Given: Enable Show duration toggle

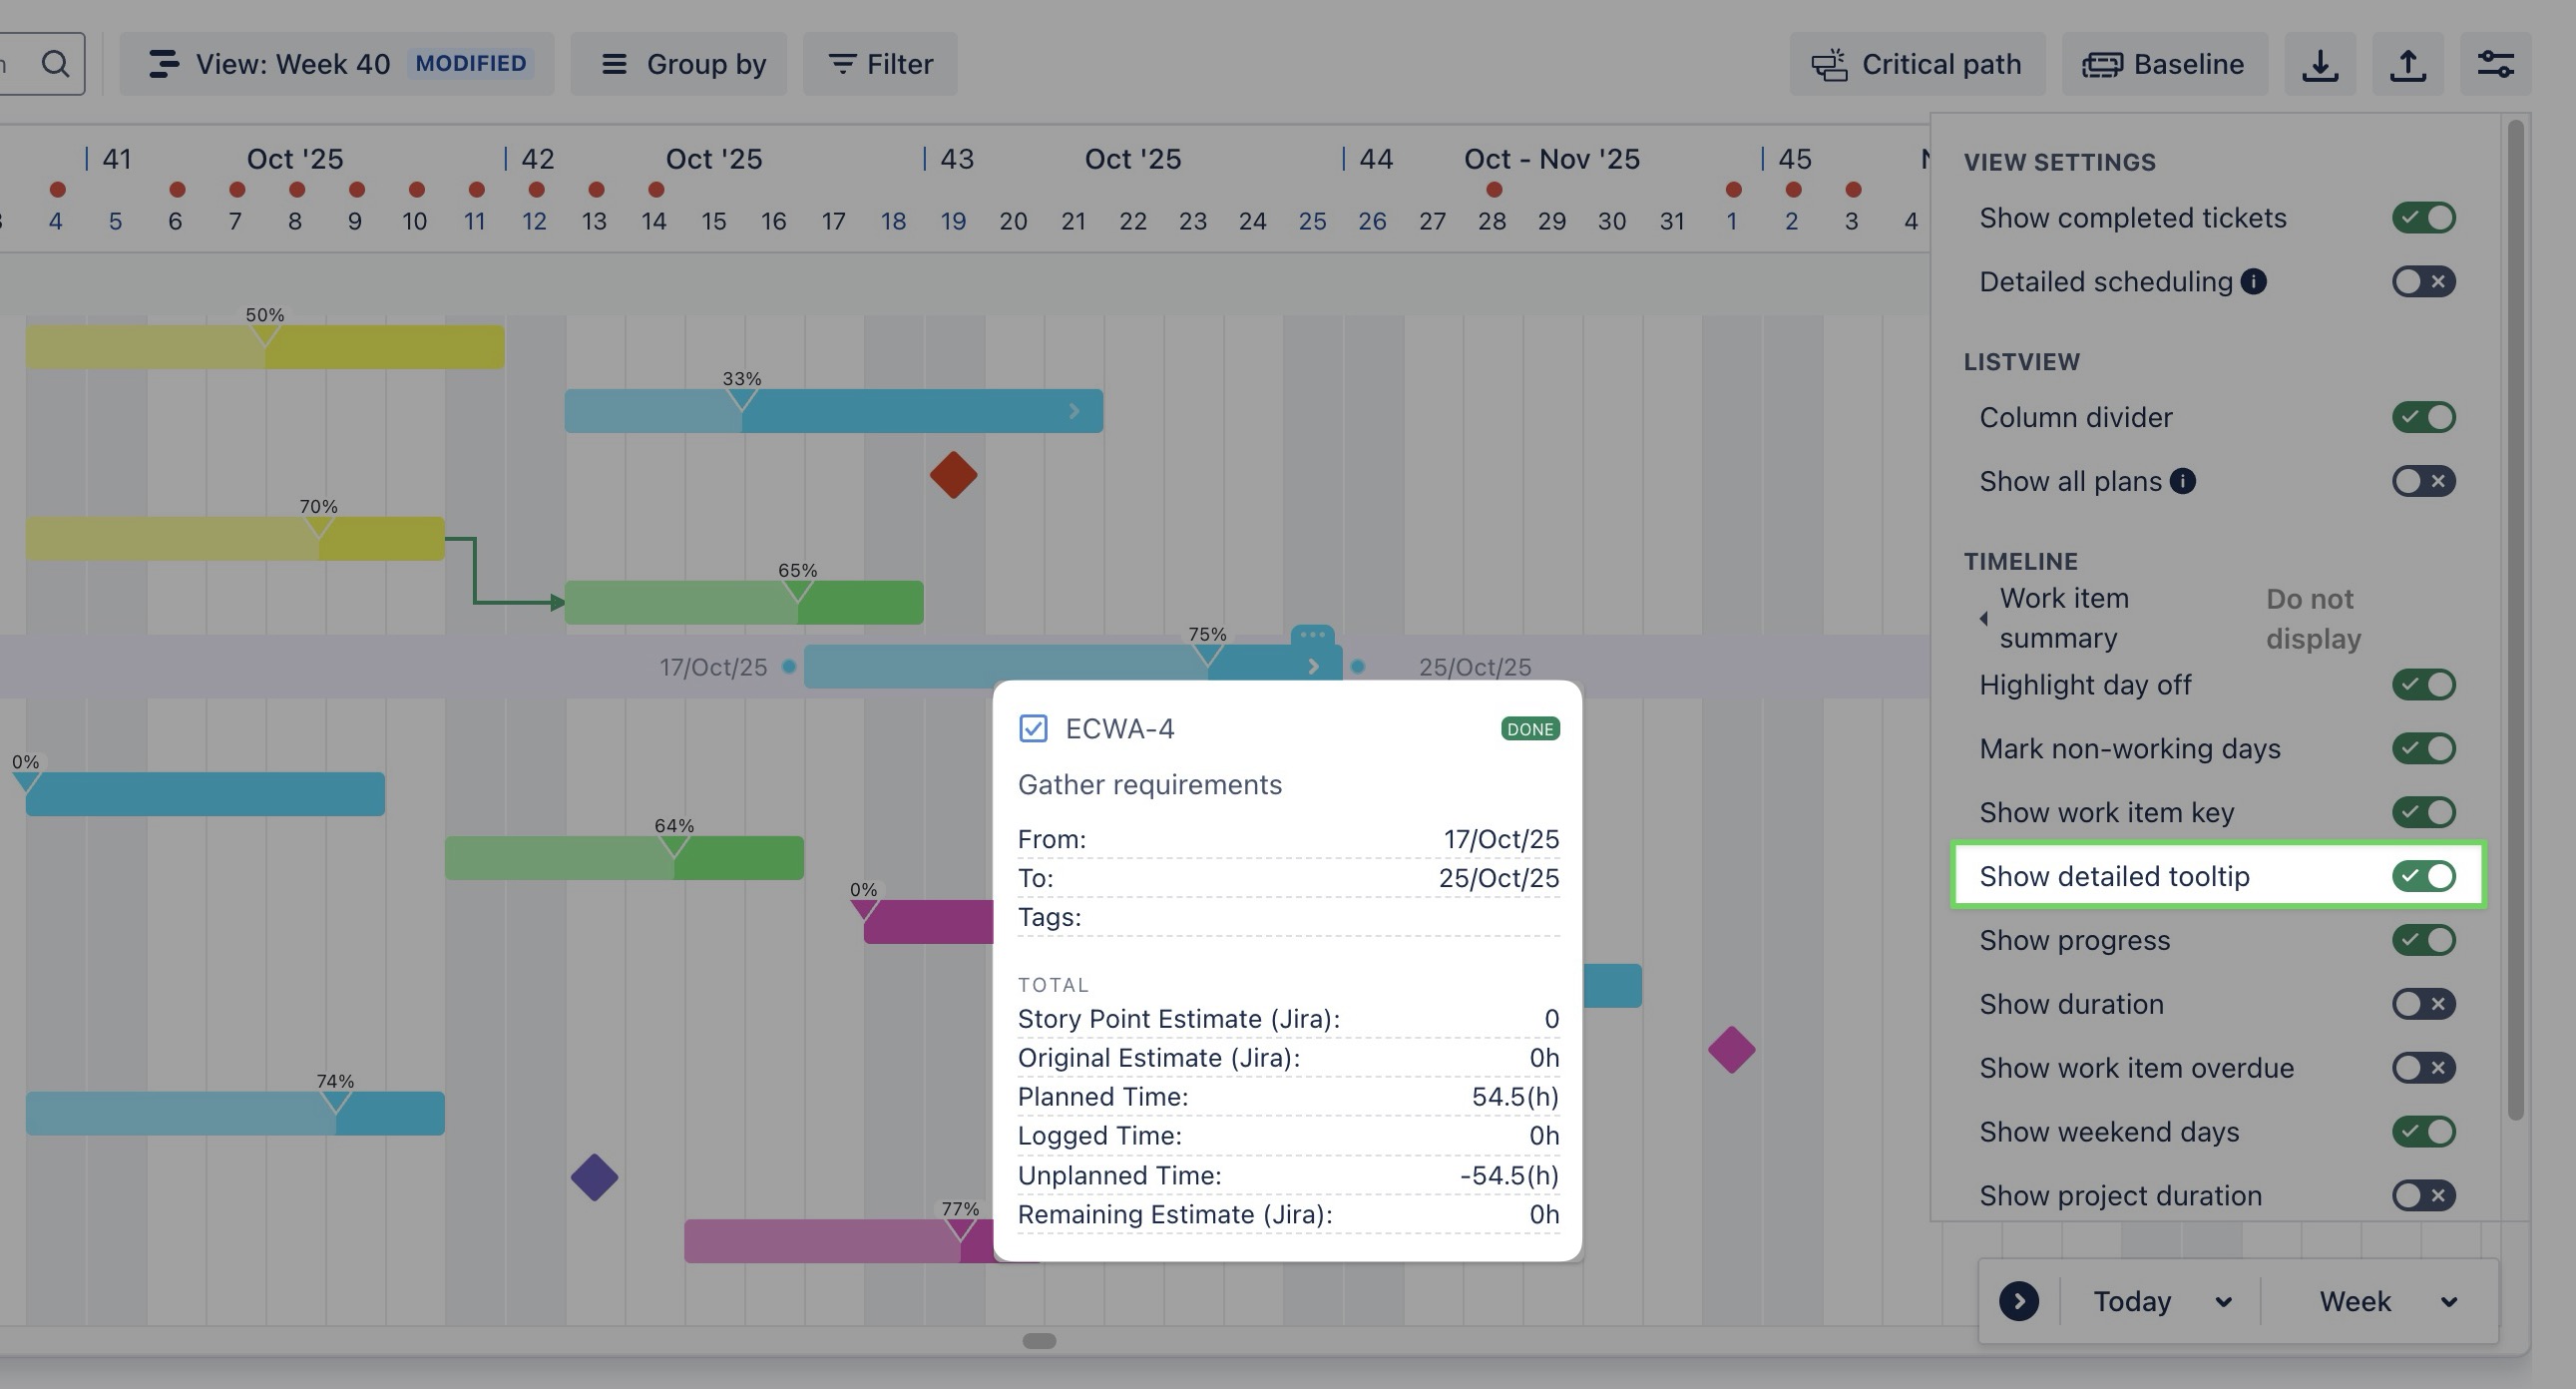Looking at the screenshot, I should coord(2423,1004).
